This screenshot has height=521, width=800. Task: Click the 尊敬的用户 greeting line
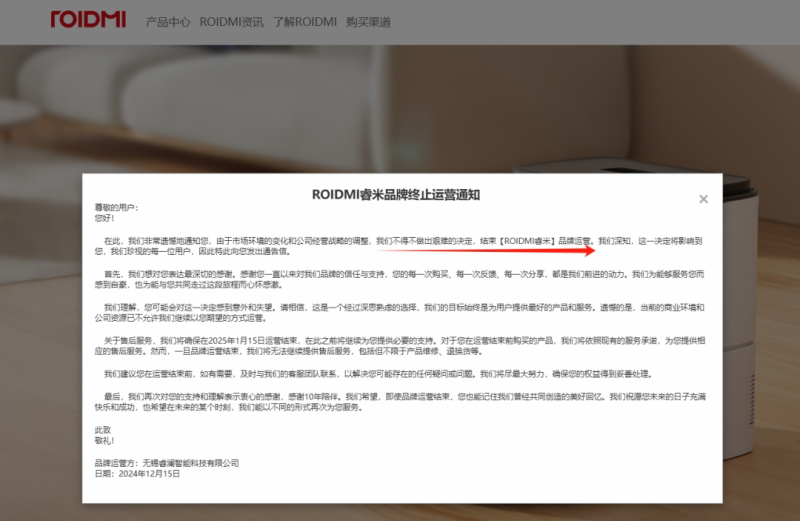[x=116, y=208]
